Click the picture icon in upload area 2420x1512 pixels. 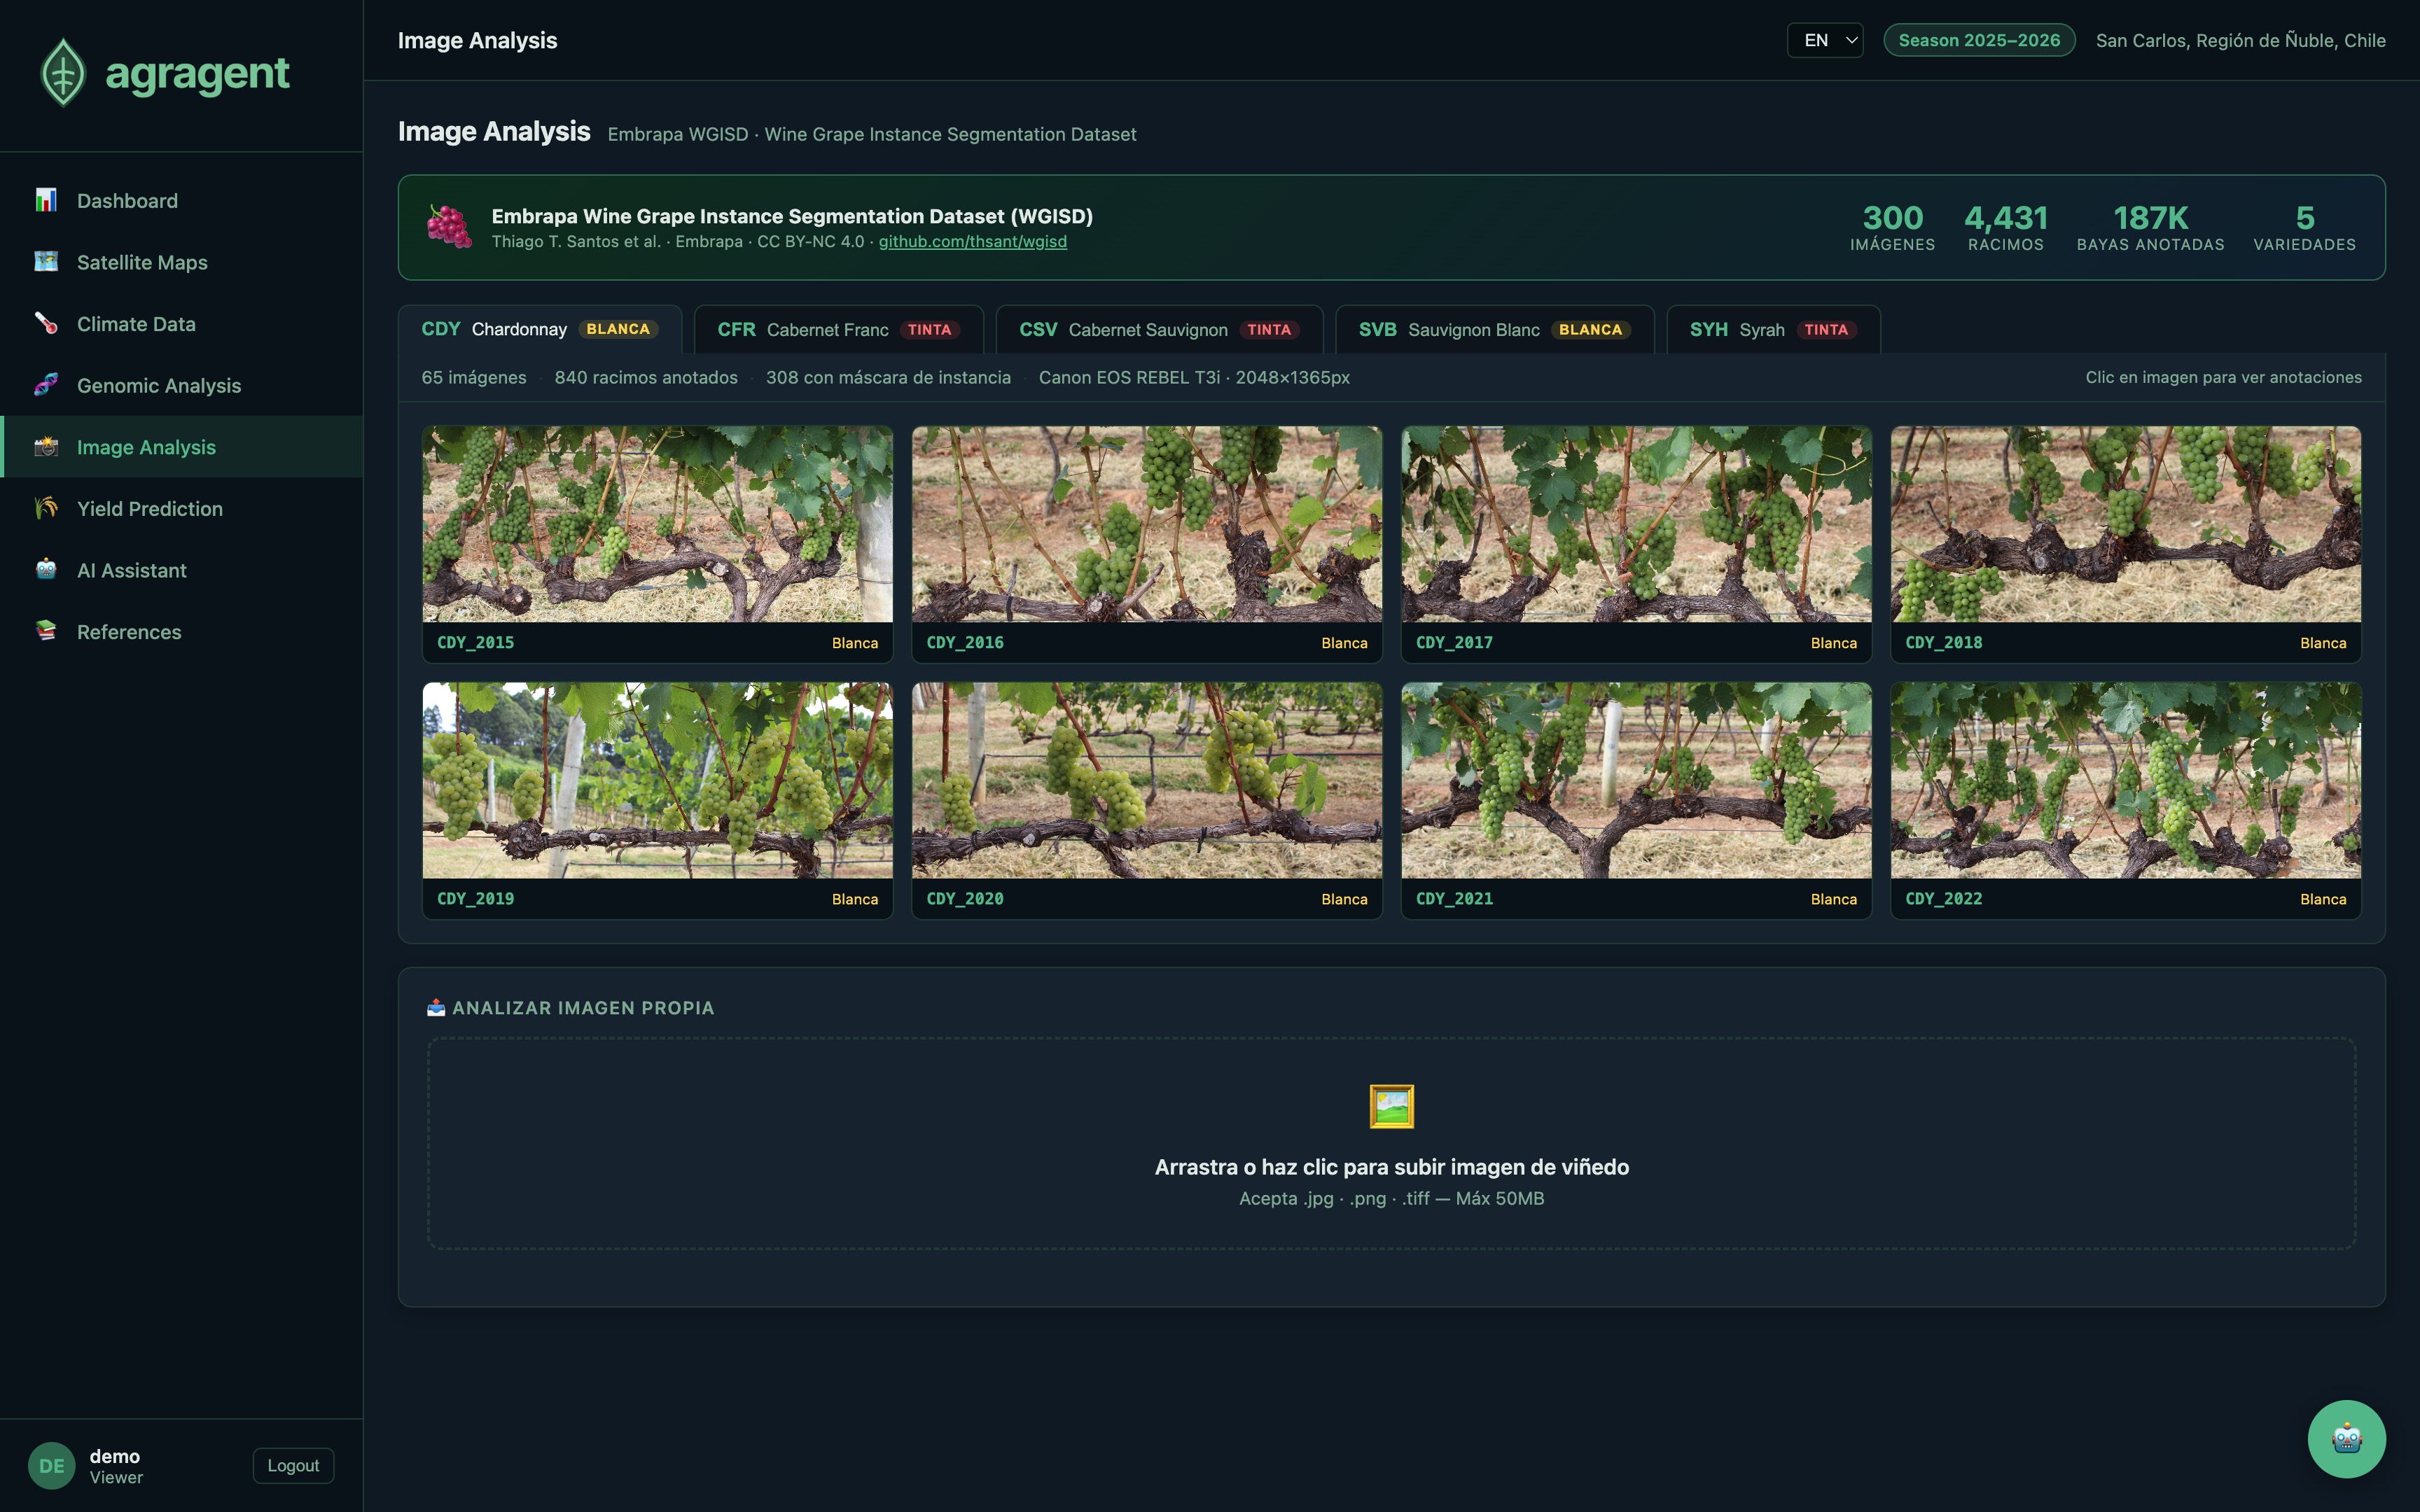[1391, 1106]
